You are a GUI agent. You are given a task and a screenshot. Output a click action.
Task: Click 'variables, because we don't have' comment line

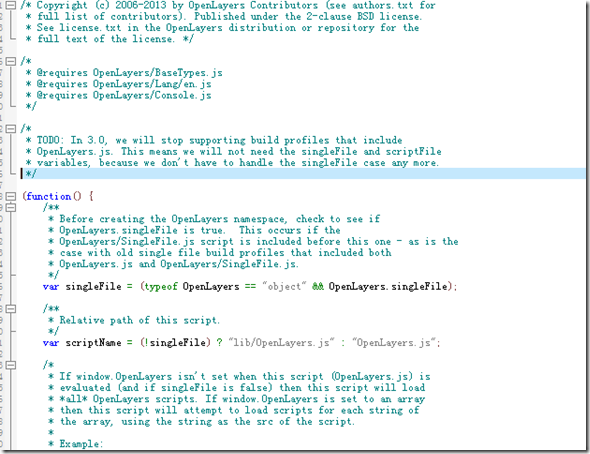(x=232, y=163)
